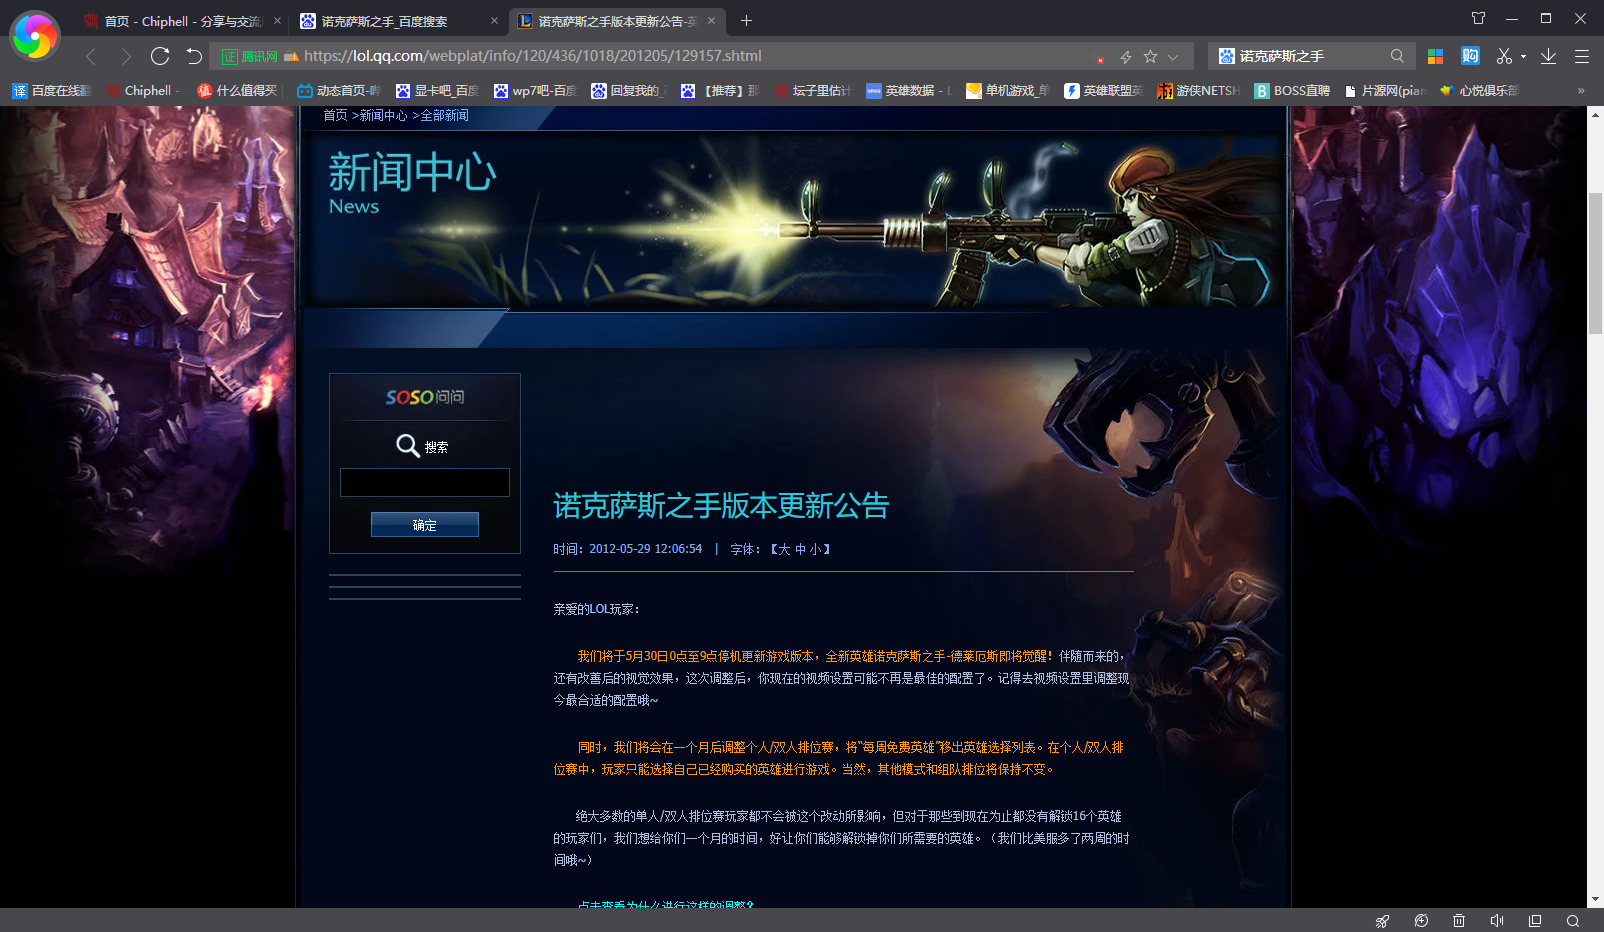Open 什么值得买 bookmark
This screenshot has width=1604, height=932.
click(x=238, y=90)
